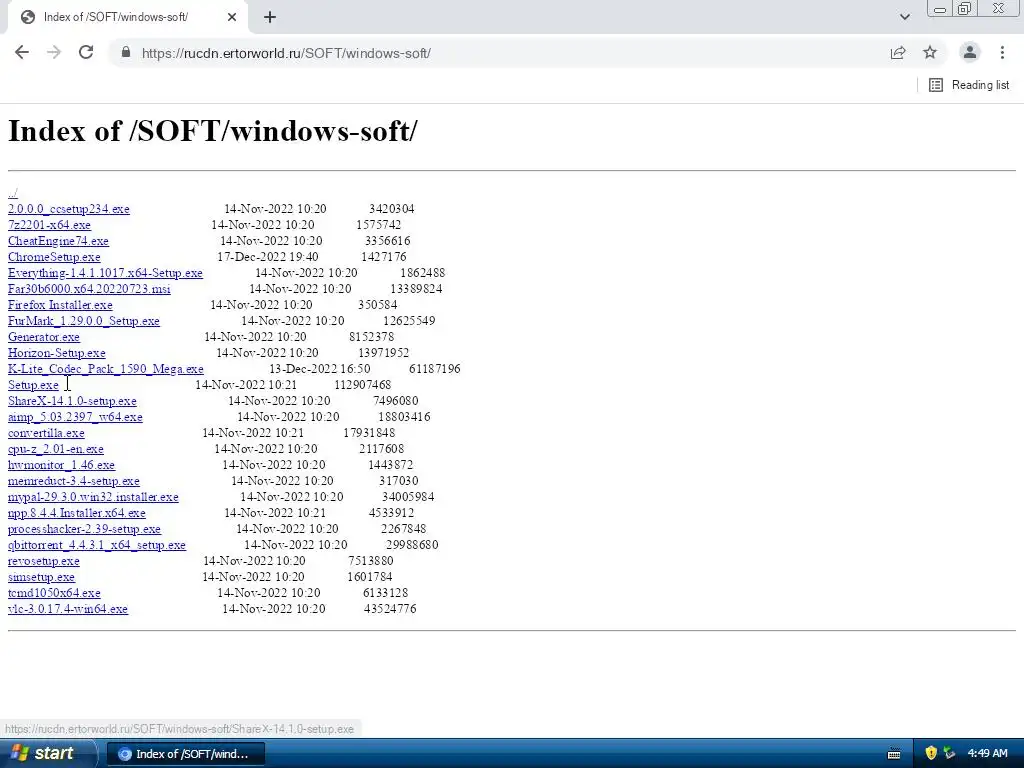Go to the parent directory link
1024x768 pixels.
pyautogui.click(x=12, y=193)
